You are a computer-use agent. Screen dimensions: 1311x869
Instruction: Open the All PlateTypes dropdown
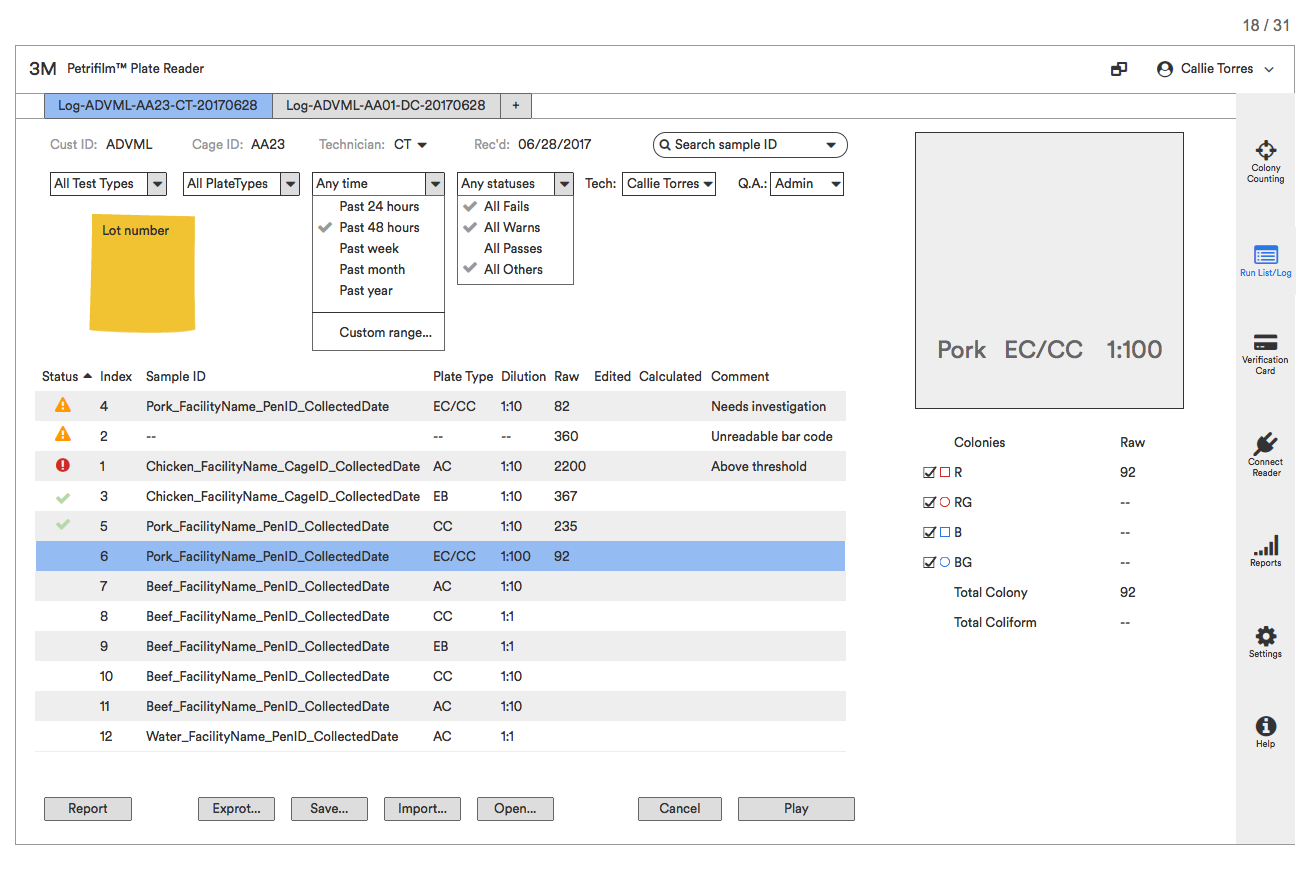tap(242, 184)
